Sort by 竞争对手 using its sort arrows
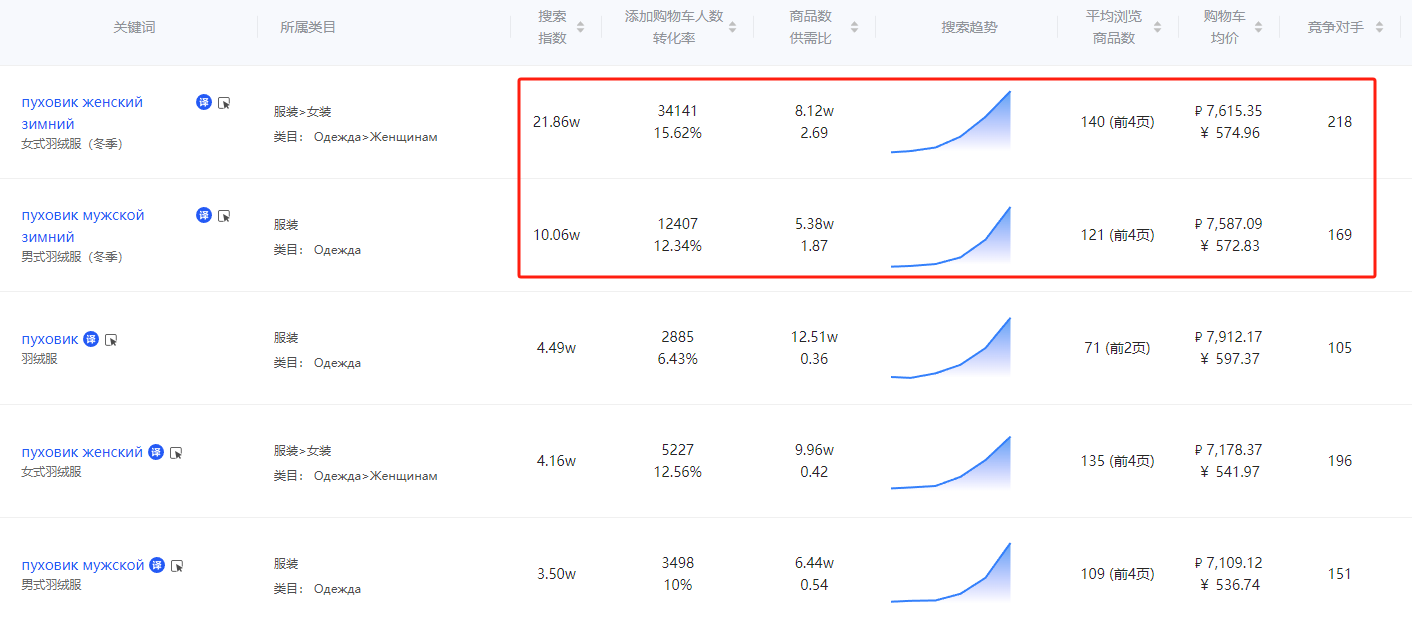This screenshot has width=1412, height=619. click(1380, 27)
